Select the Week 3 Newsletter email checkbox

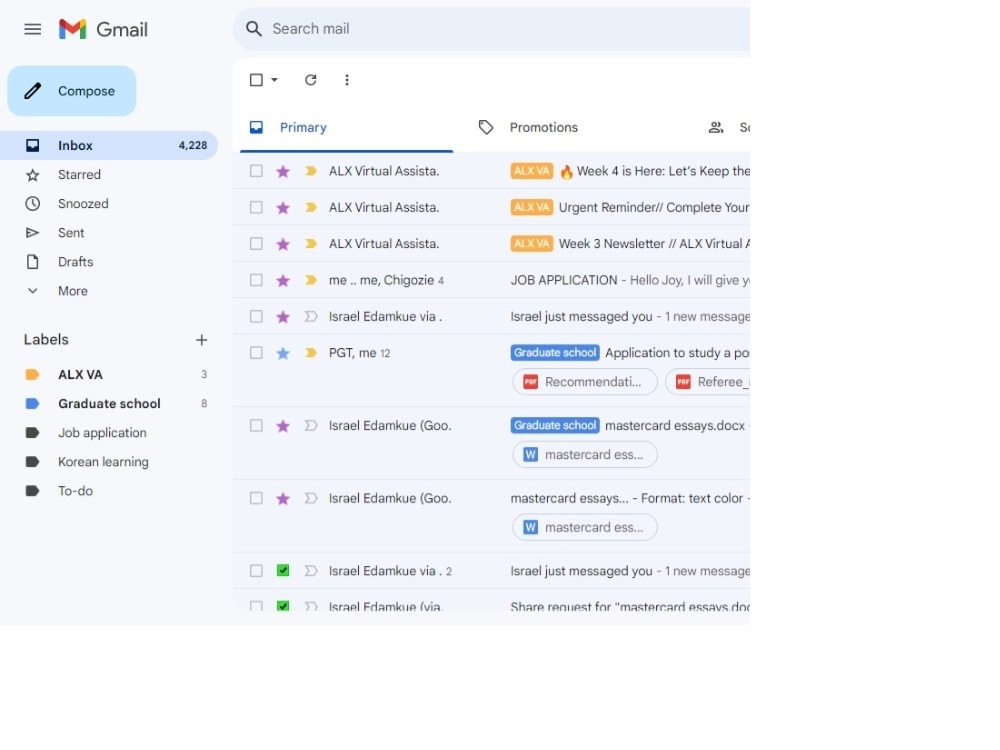256,244
